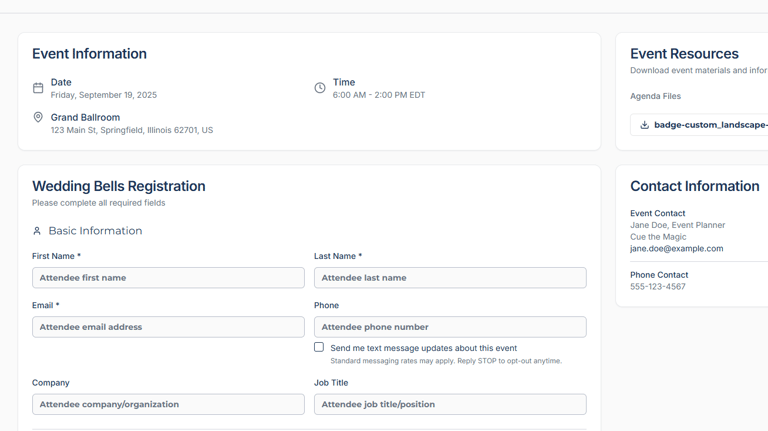
Task: Click the person icon beside Basic Information
Action: (x=37, y=231)
